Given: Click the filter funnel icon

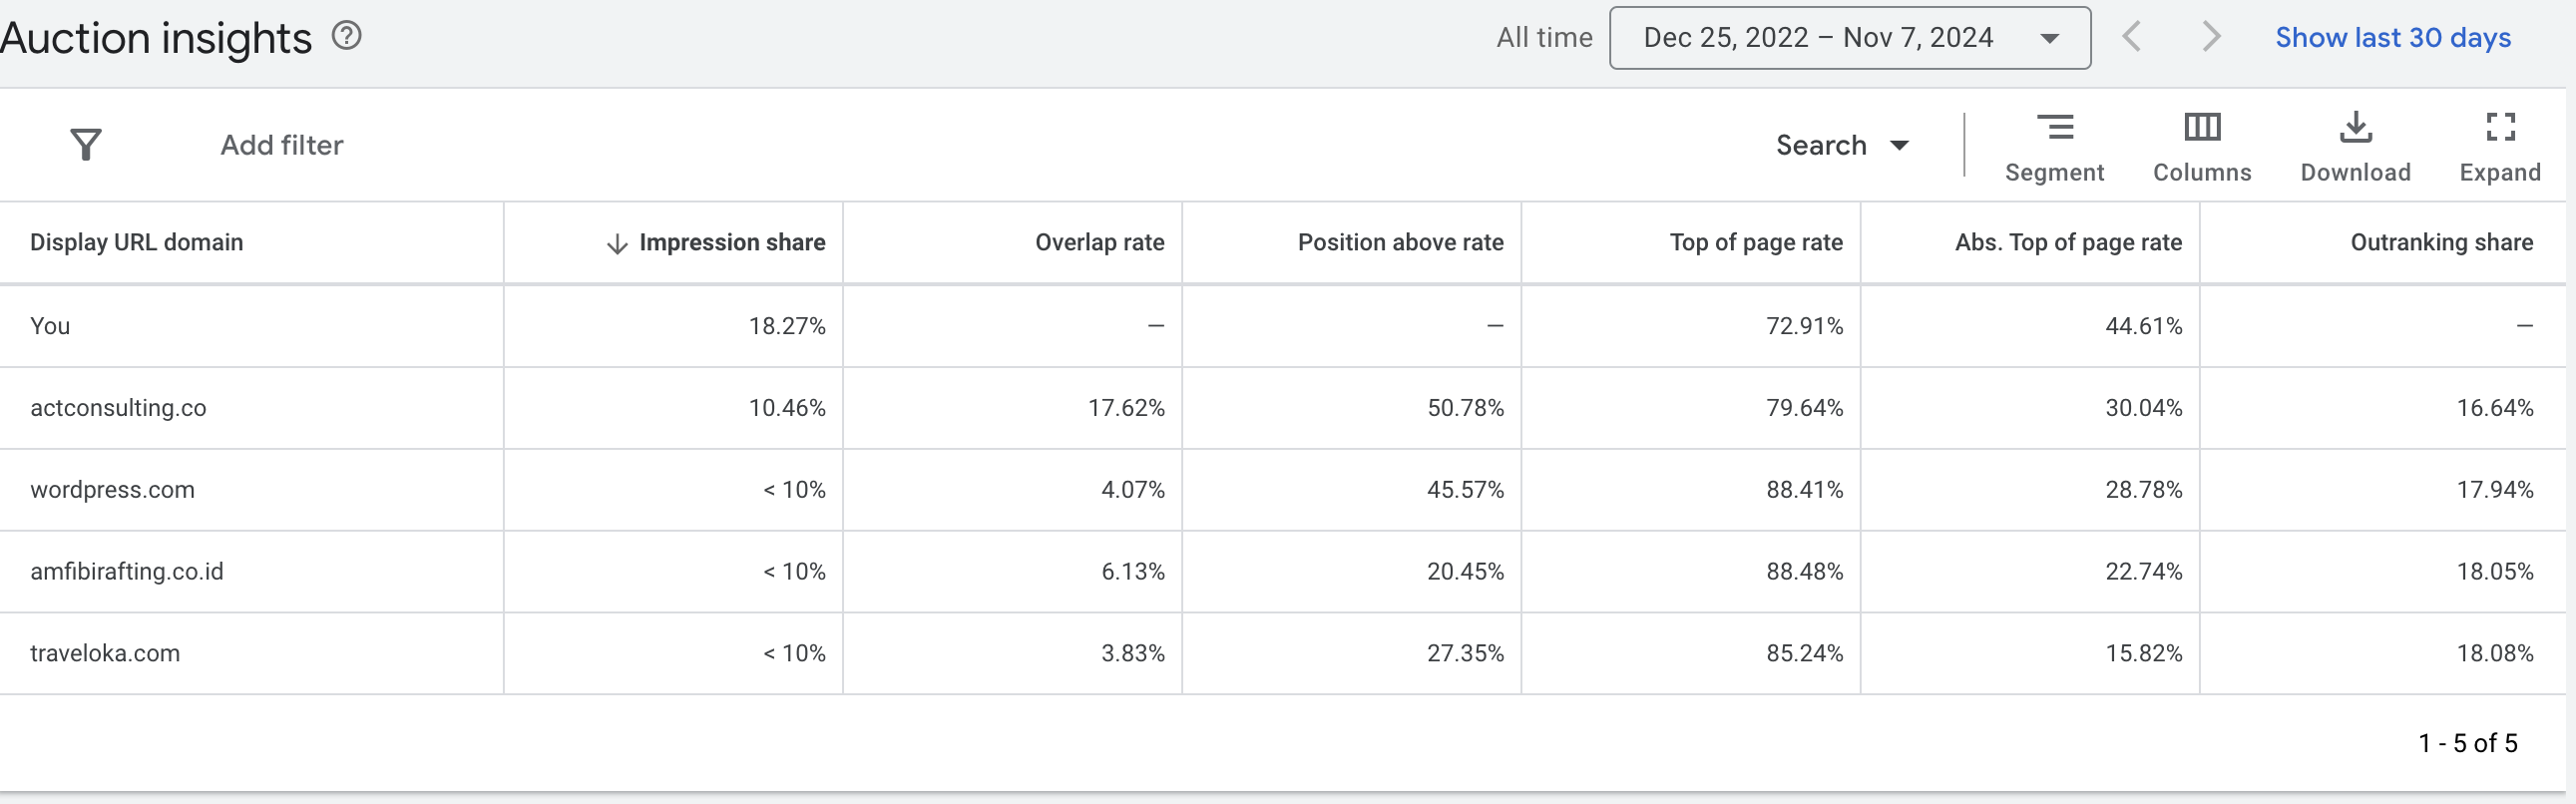Looking at the screenshot, I should pyautogui.click(x=86, y=145).
